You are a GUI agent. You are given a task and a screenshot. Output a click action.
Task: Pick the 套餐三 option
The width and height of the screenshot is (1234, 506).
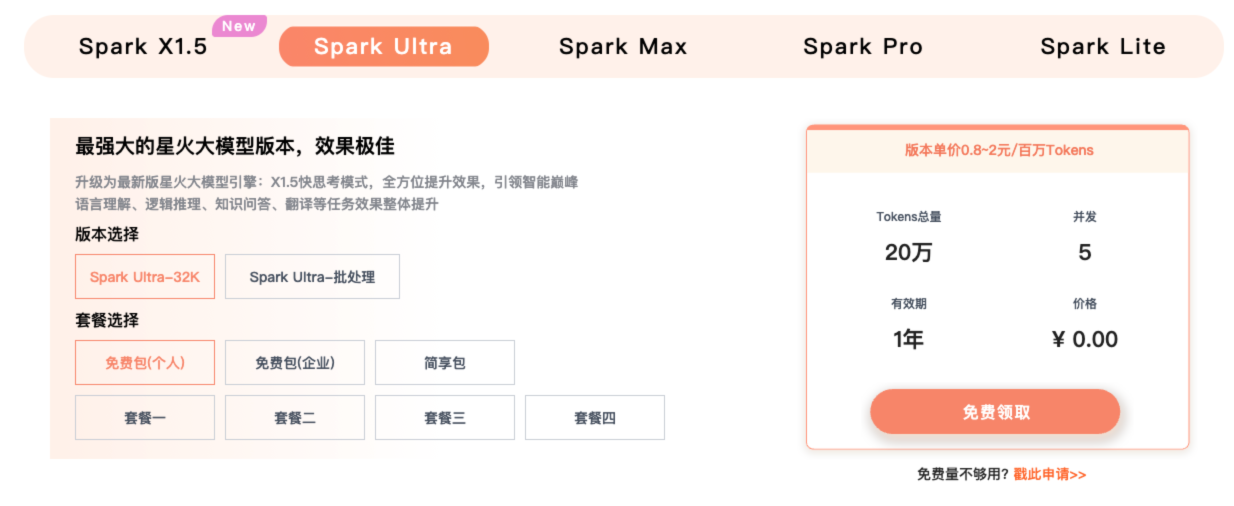point(445,418)
